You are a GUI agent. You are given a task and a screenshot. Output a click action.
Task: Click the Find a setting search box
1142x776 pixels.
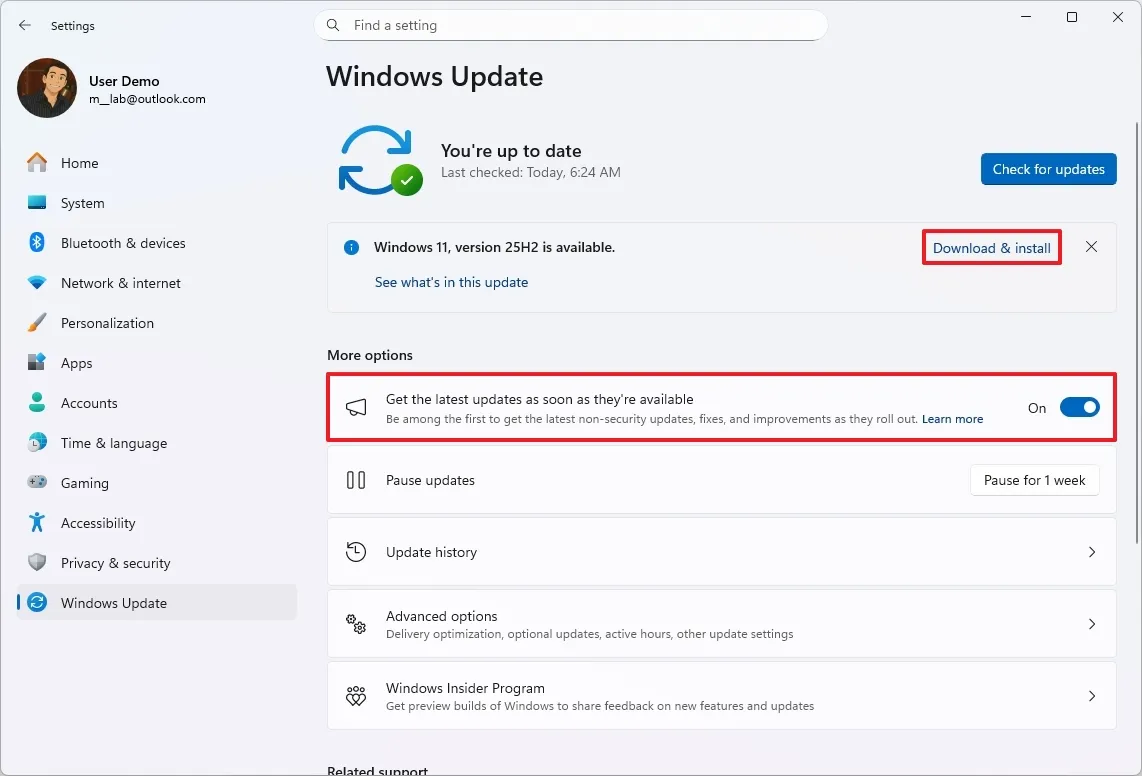(570, 25)
